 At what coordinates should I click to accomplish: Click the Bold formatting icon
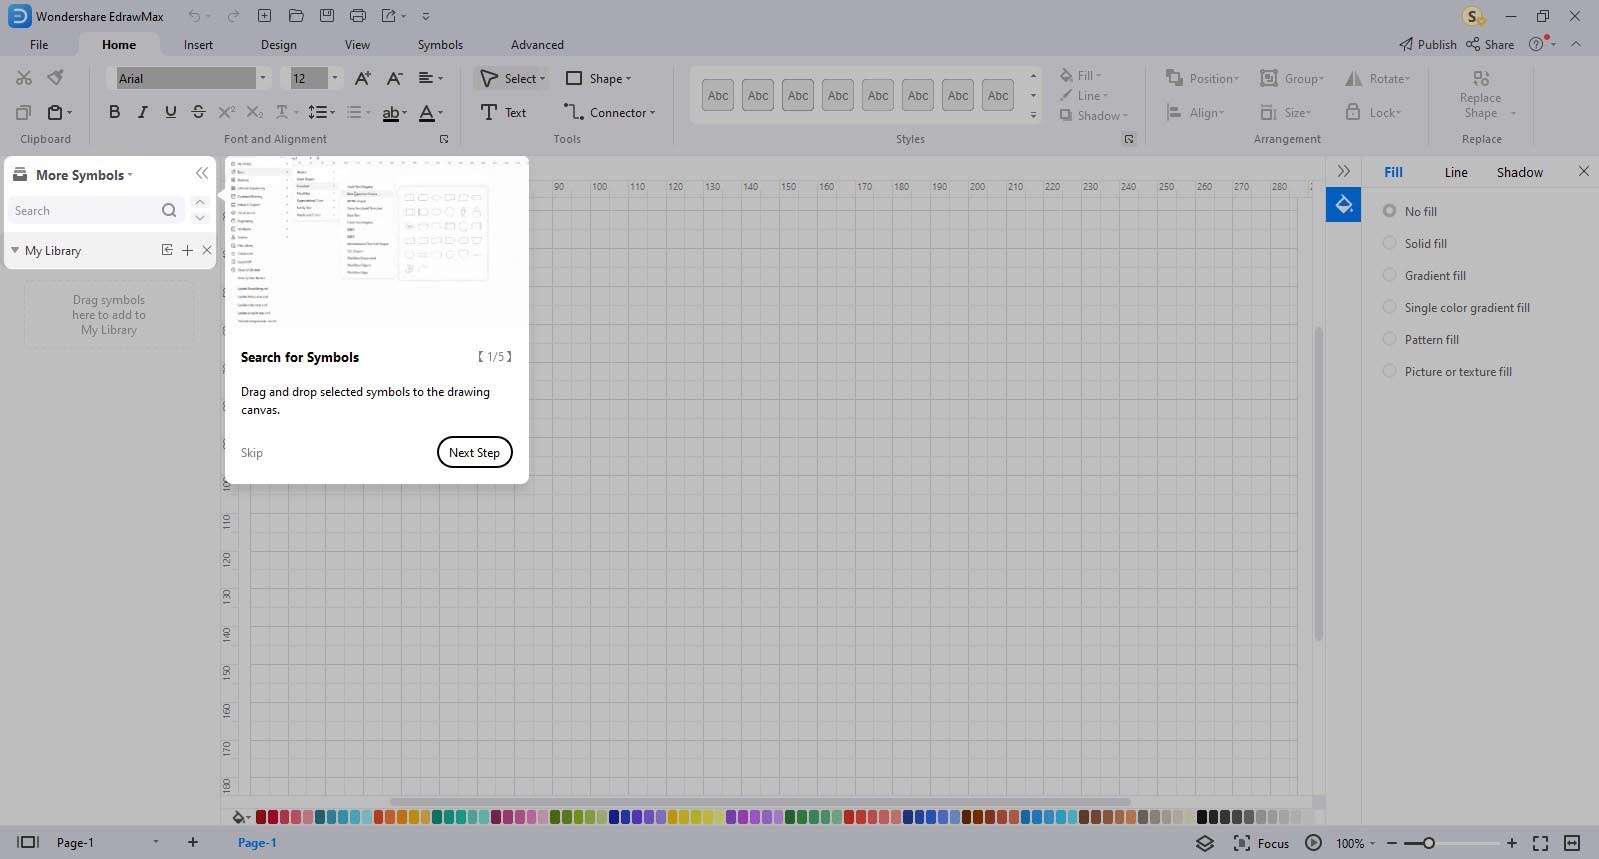coord(114,112)
